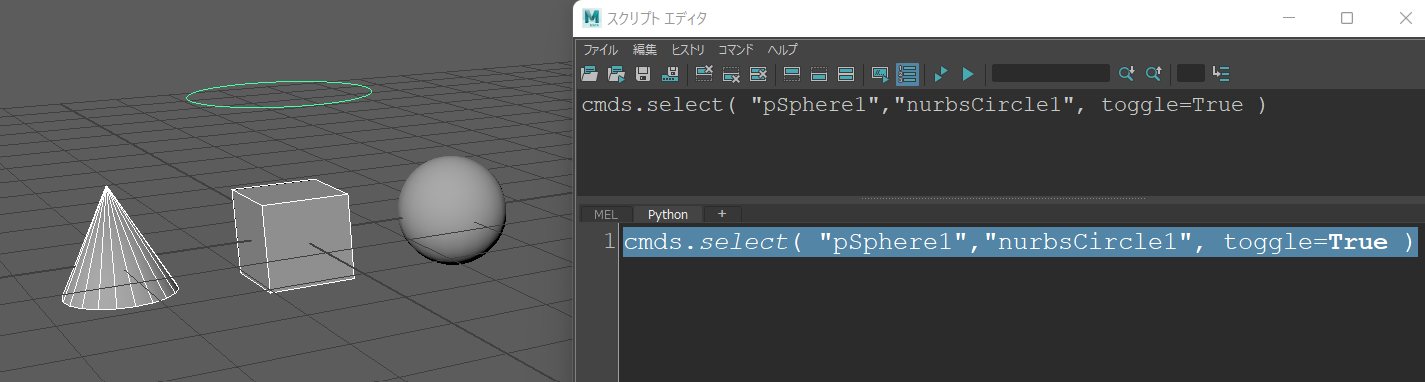Select the sphere in the viewport
Image resolution: width=1425 pixels, height=382 pixels.
point(452,211)
